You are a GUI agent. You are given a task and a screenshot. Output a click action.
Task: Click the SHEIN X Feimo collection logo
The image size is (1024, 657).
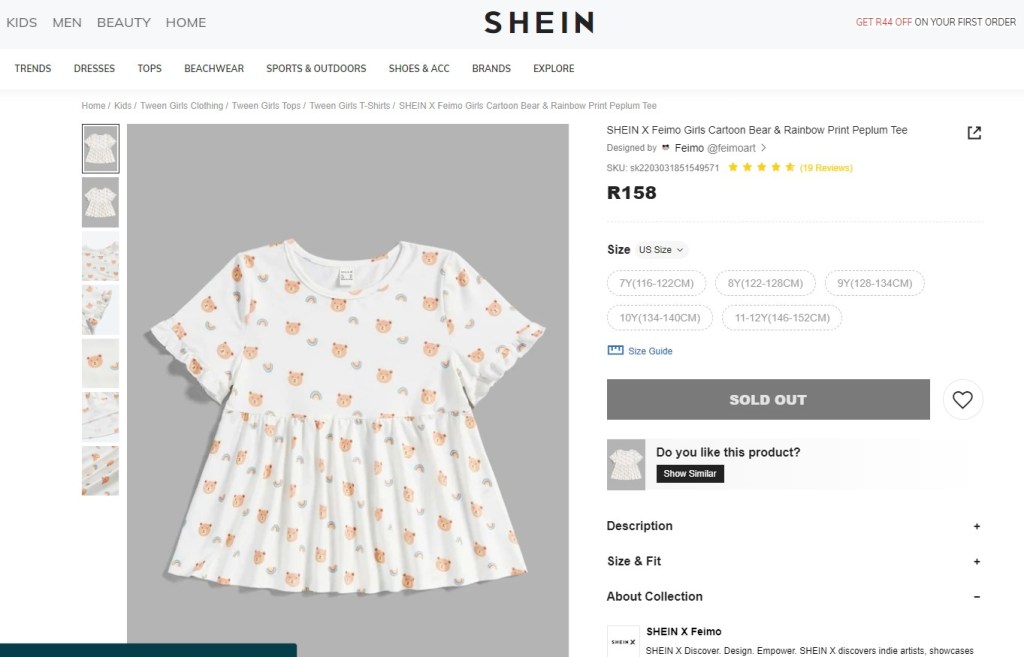[x=622, y=641]
